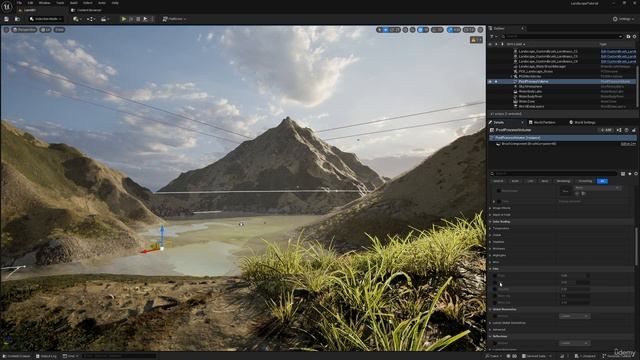Switch to the World Partition tab
The image size is (640, 360).
tap(544, 122)
